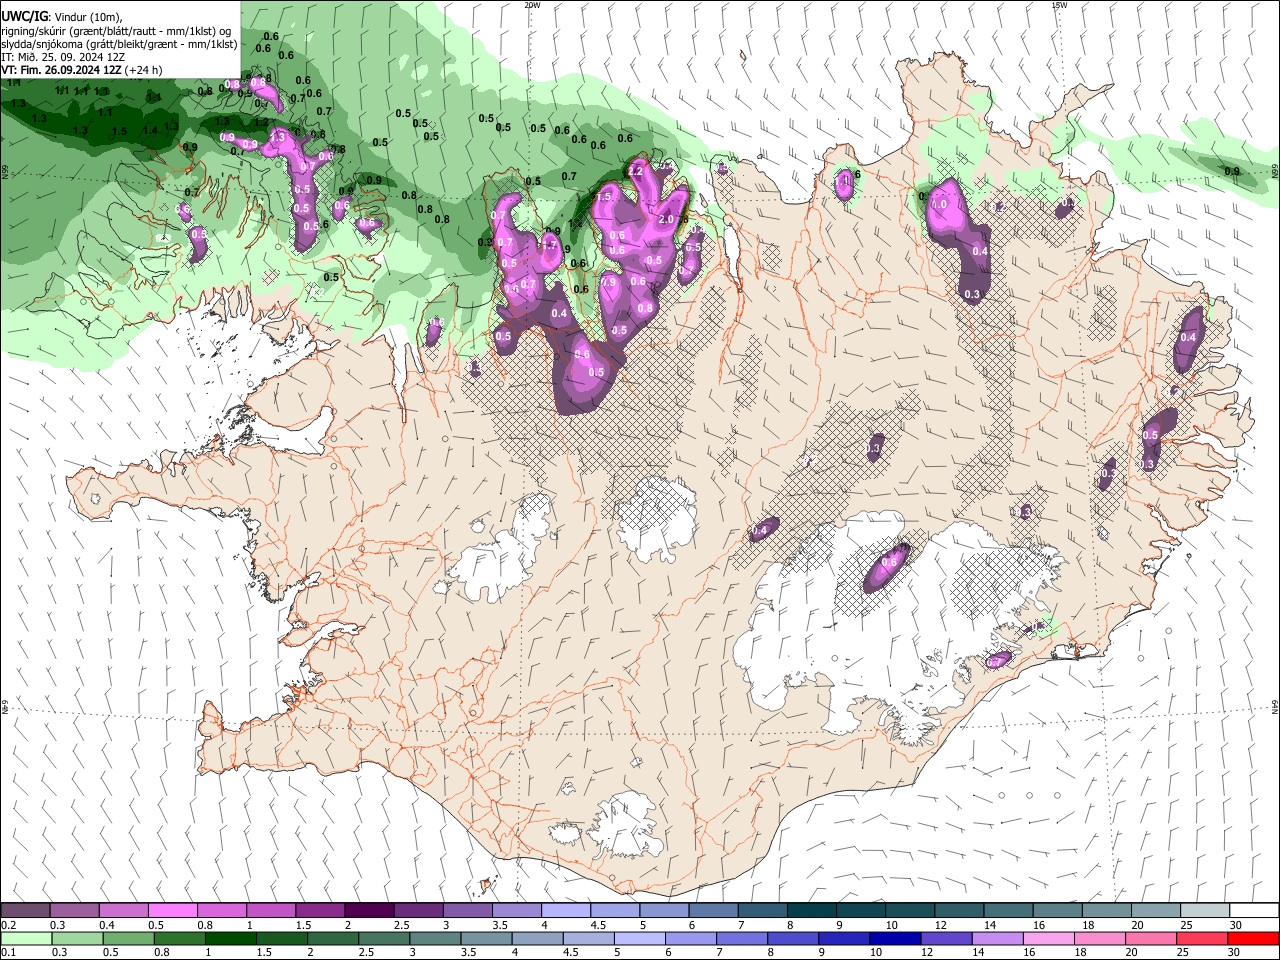Image resolution: width=1280 pixels, height=960 pixels.
Task: Click the 'rigning/skúrir' legend description line
Action: (x=116, y=30)
